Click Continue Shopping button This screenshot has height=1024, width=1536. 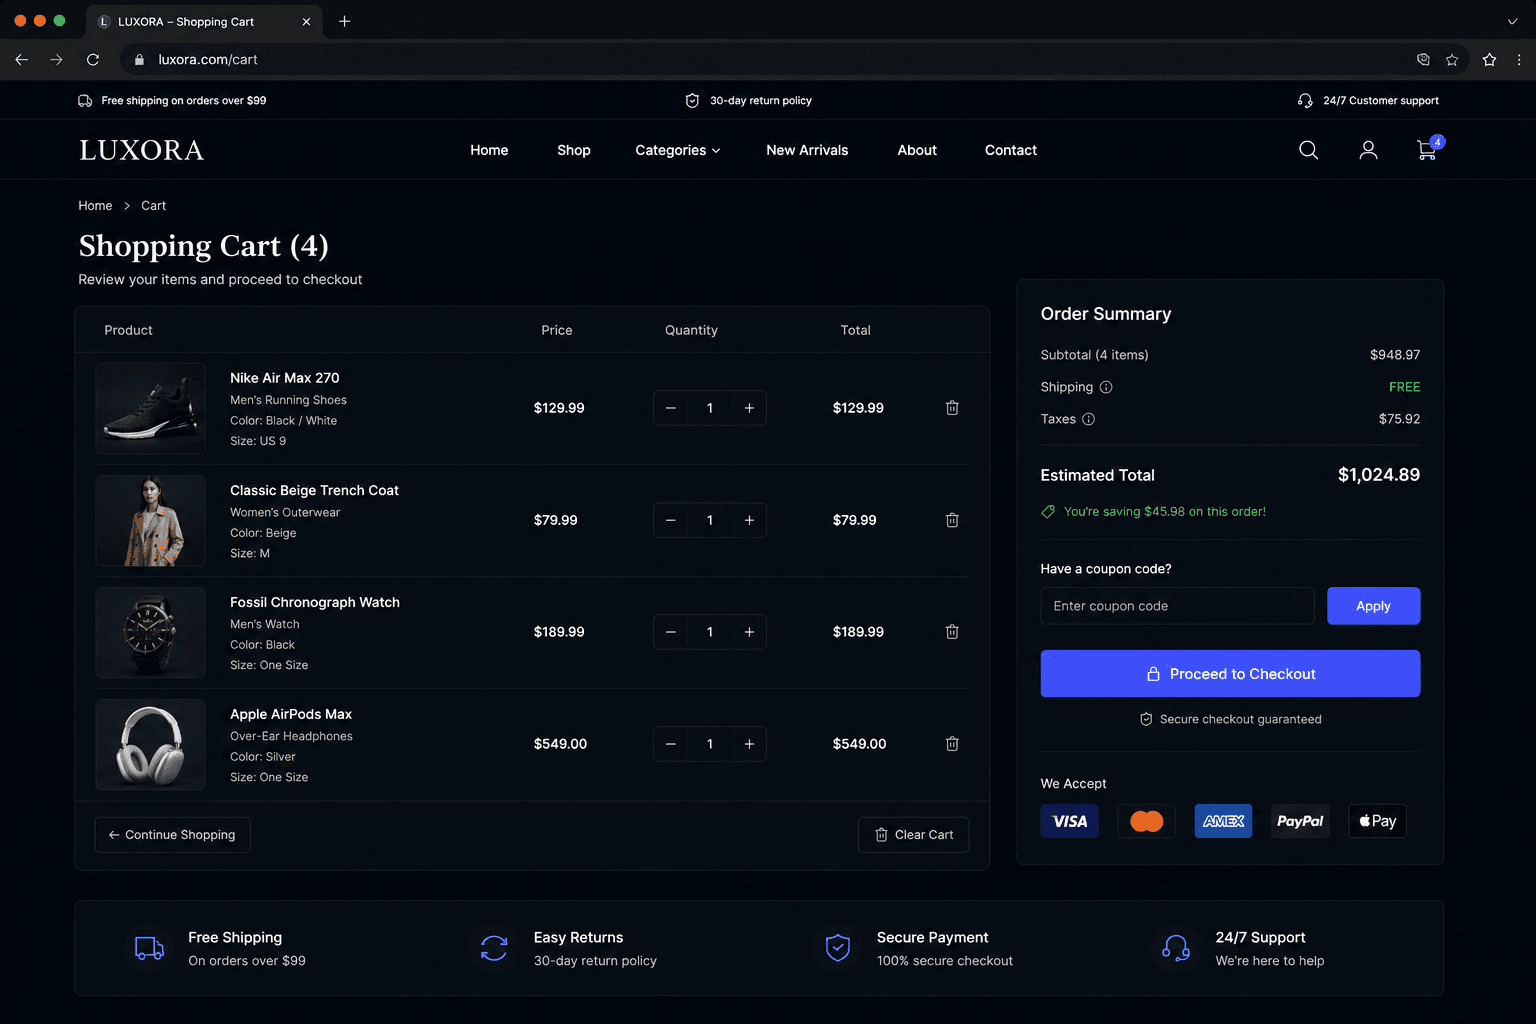pos(172,835)
